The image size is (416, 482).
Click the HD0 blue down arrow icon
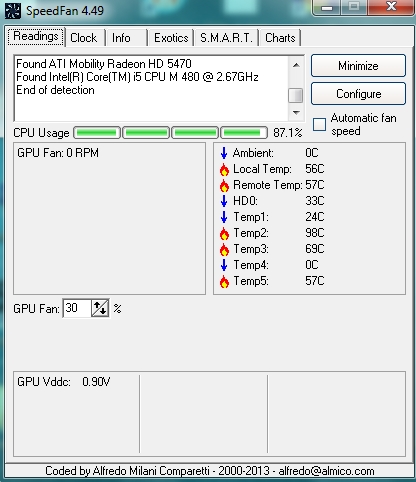pyautogui.click(x=224, y=201)
